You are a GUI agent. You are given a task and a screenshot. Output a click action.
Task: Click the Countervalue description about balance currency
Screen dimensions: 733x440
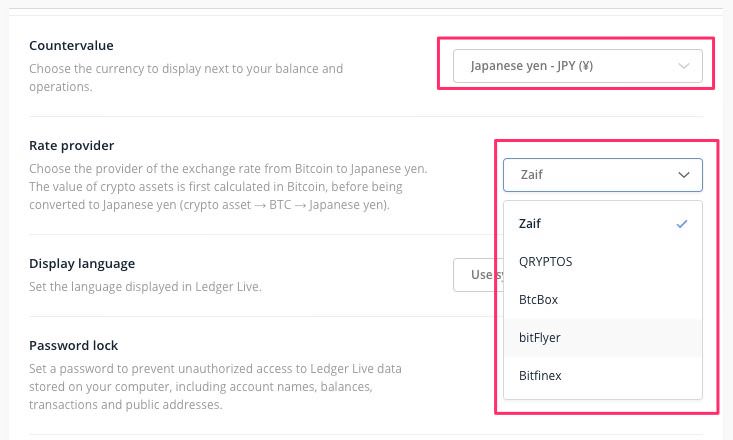(185, 78)
